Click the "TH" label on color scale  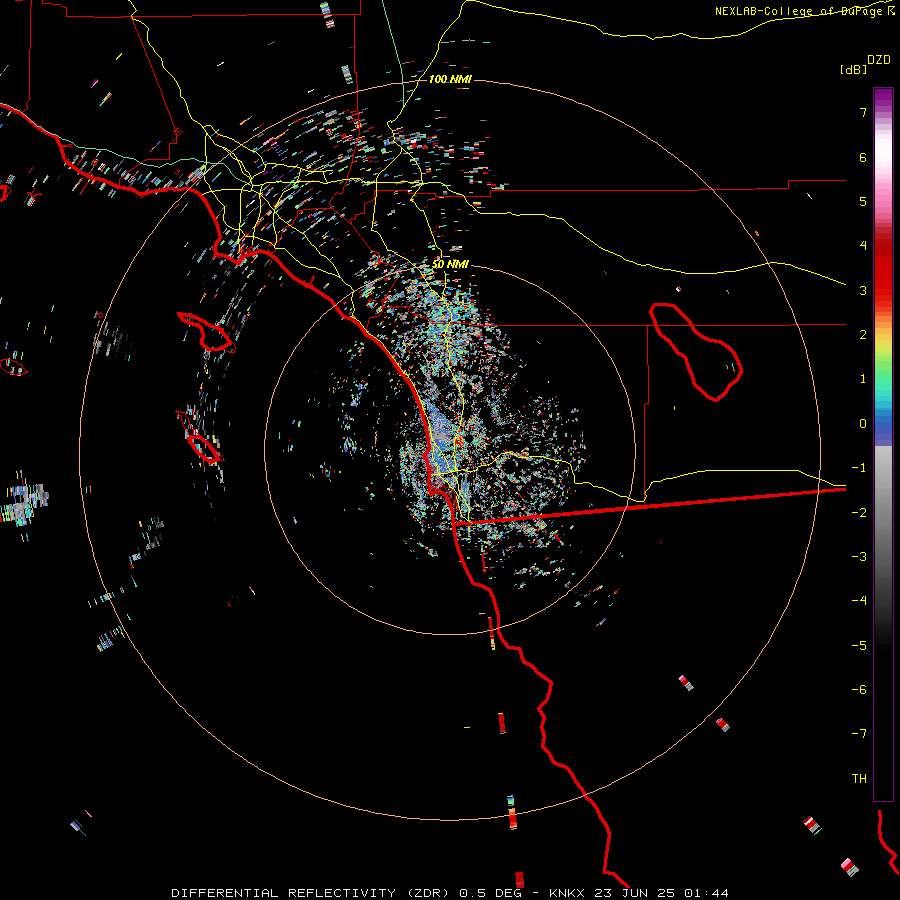coord(859,779)
